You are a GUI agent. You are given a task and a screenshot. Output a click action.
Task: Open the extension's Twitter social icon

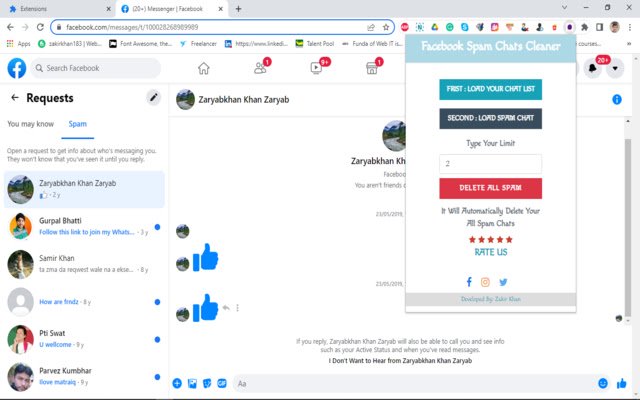(x=503, y=282)
